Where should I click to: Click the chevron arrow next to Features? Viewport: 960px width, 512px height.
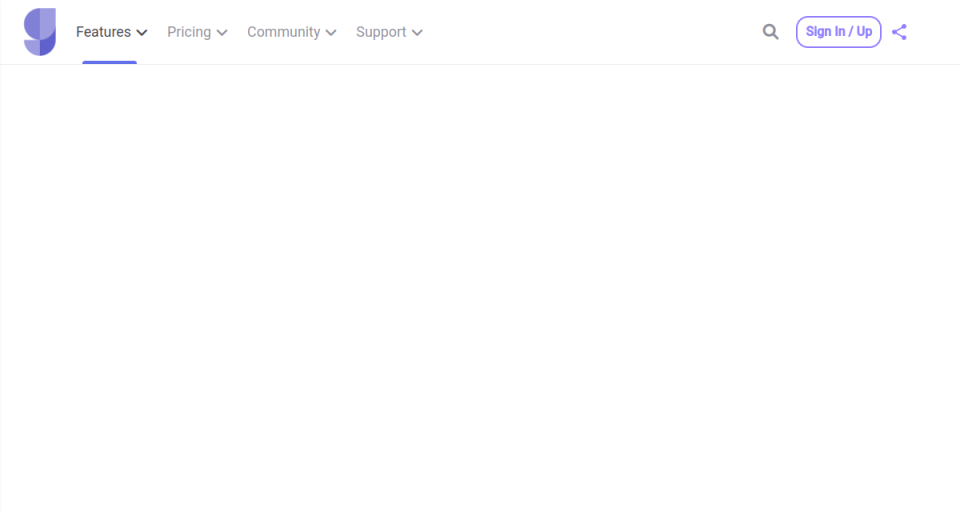tap(141, 32)
